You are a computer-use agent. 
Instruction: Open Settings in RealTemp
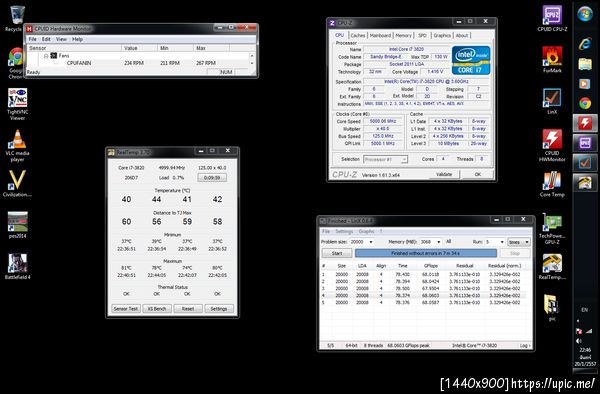(219, 309)
